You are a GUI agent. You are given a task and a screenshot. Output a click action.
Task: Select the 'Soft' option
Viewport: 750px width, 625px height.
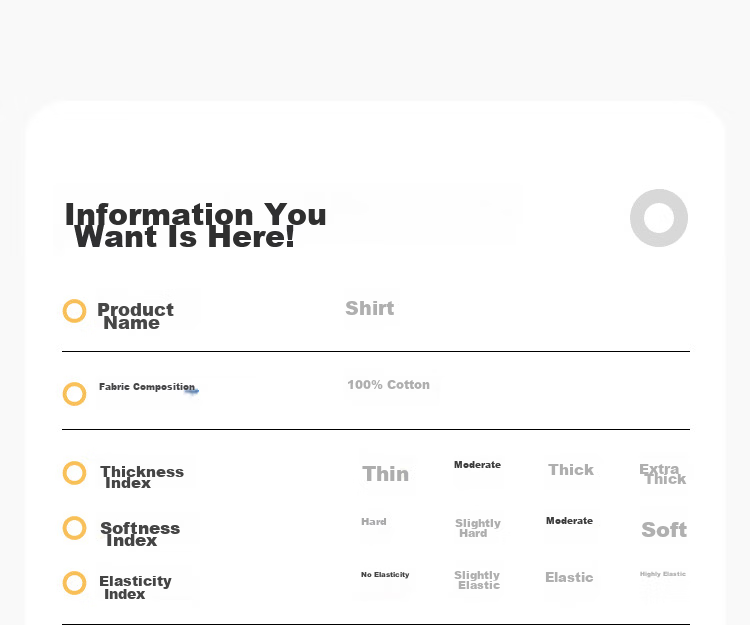tap(664, 529)
